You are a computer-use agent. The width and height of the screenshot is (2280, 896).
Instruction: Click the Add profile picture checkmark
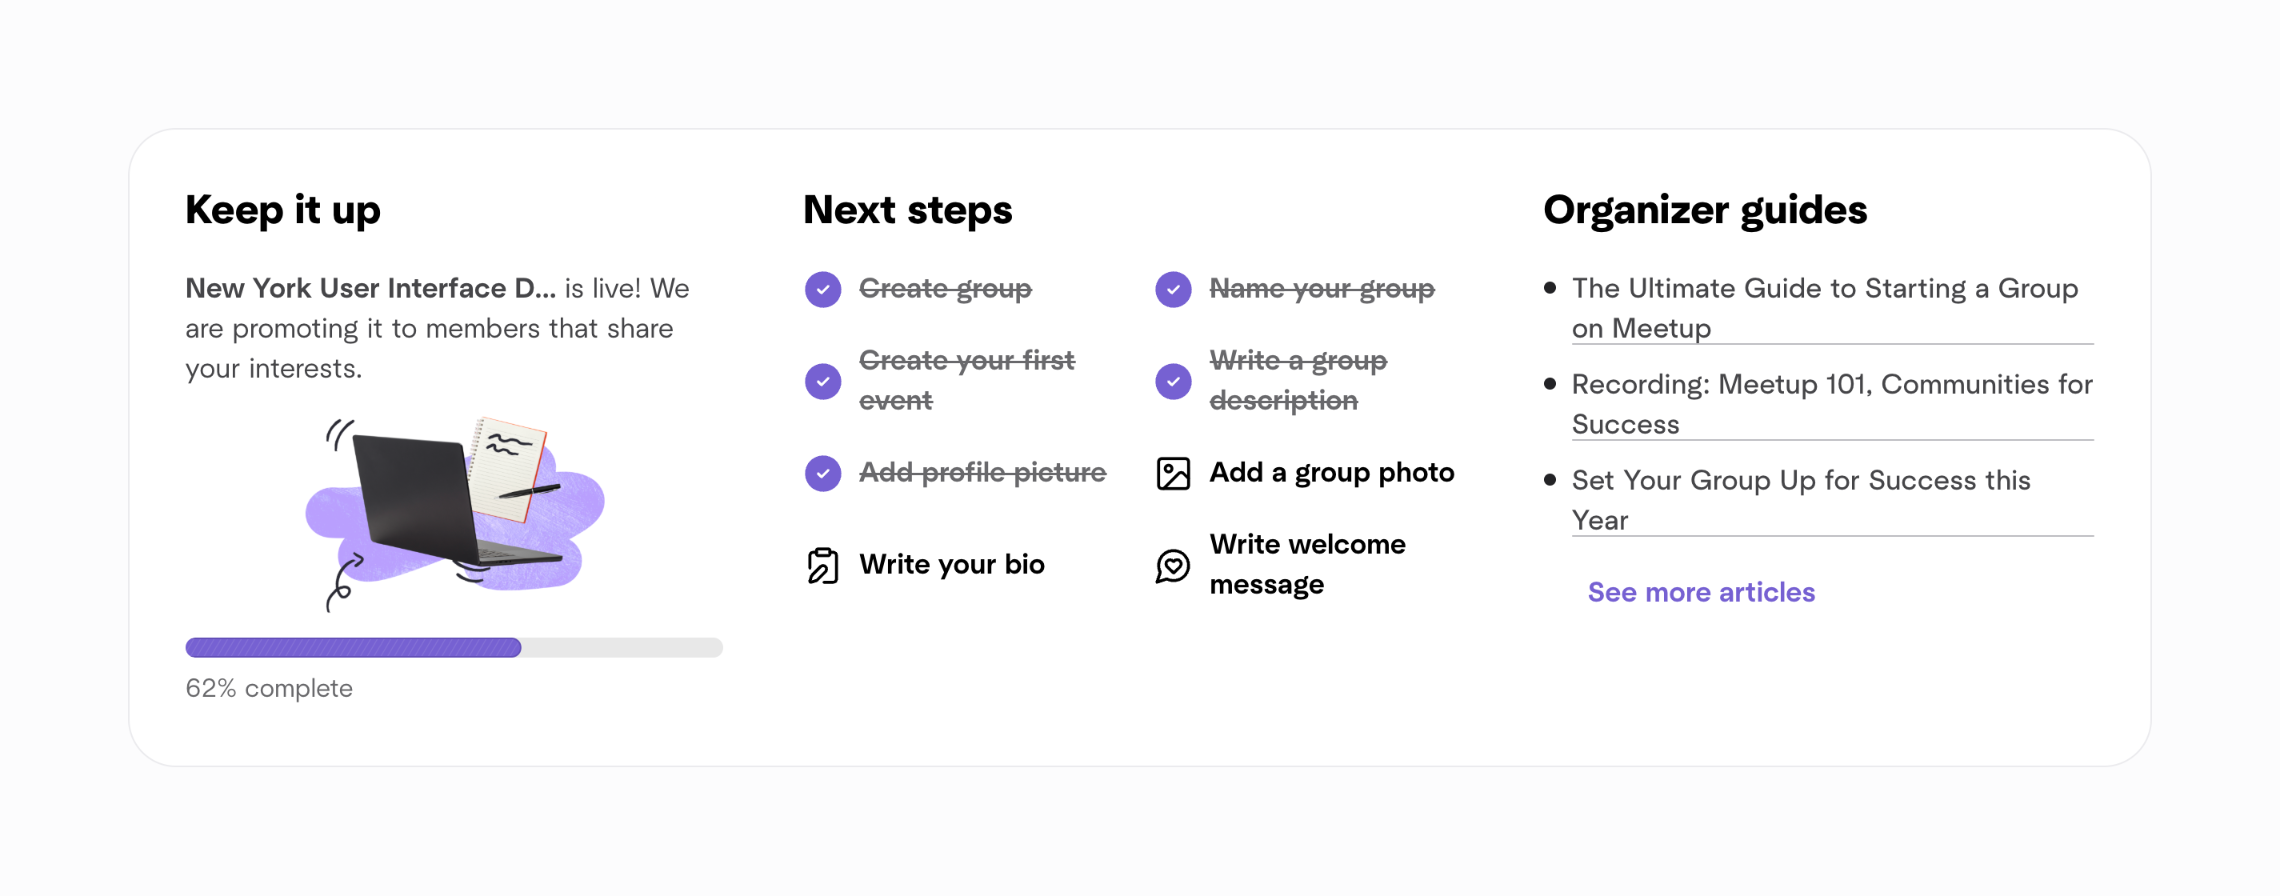(x=823, y=473)
